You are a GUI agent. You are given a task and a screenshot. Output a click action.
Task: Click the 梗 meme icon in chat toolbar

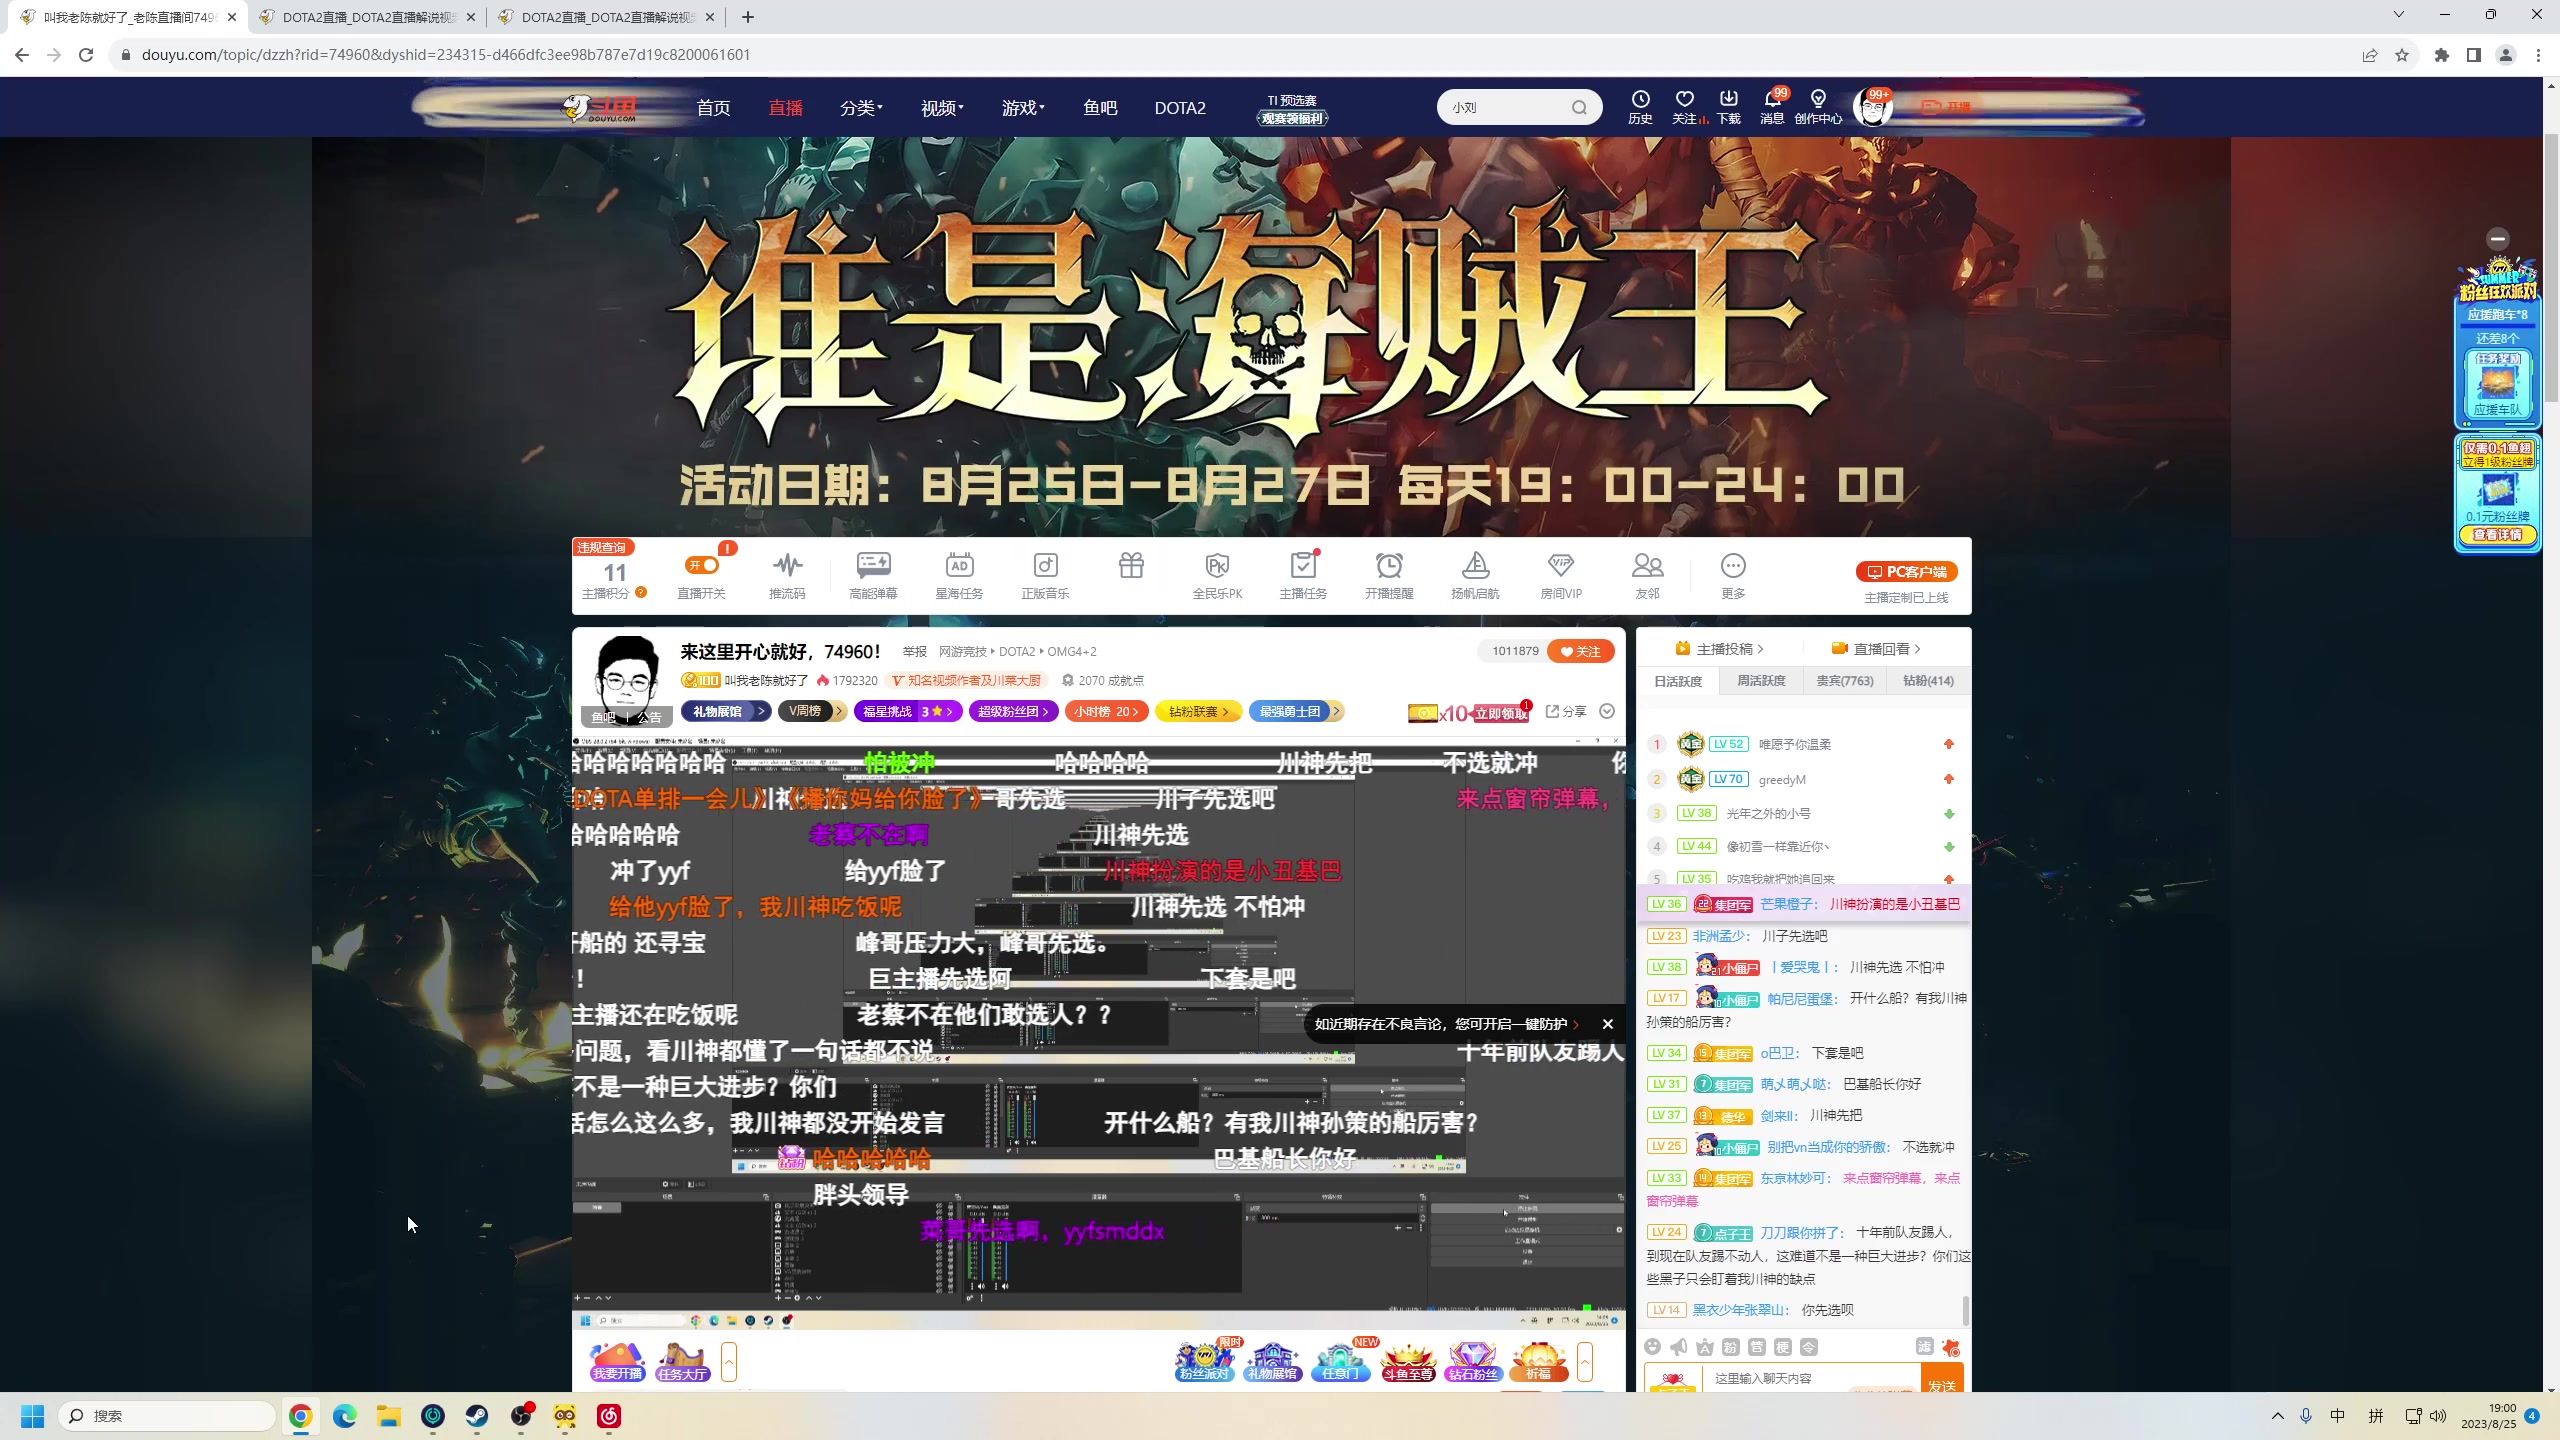pos(1783,1347)
